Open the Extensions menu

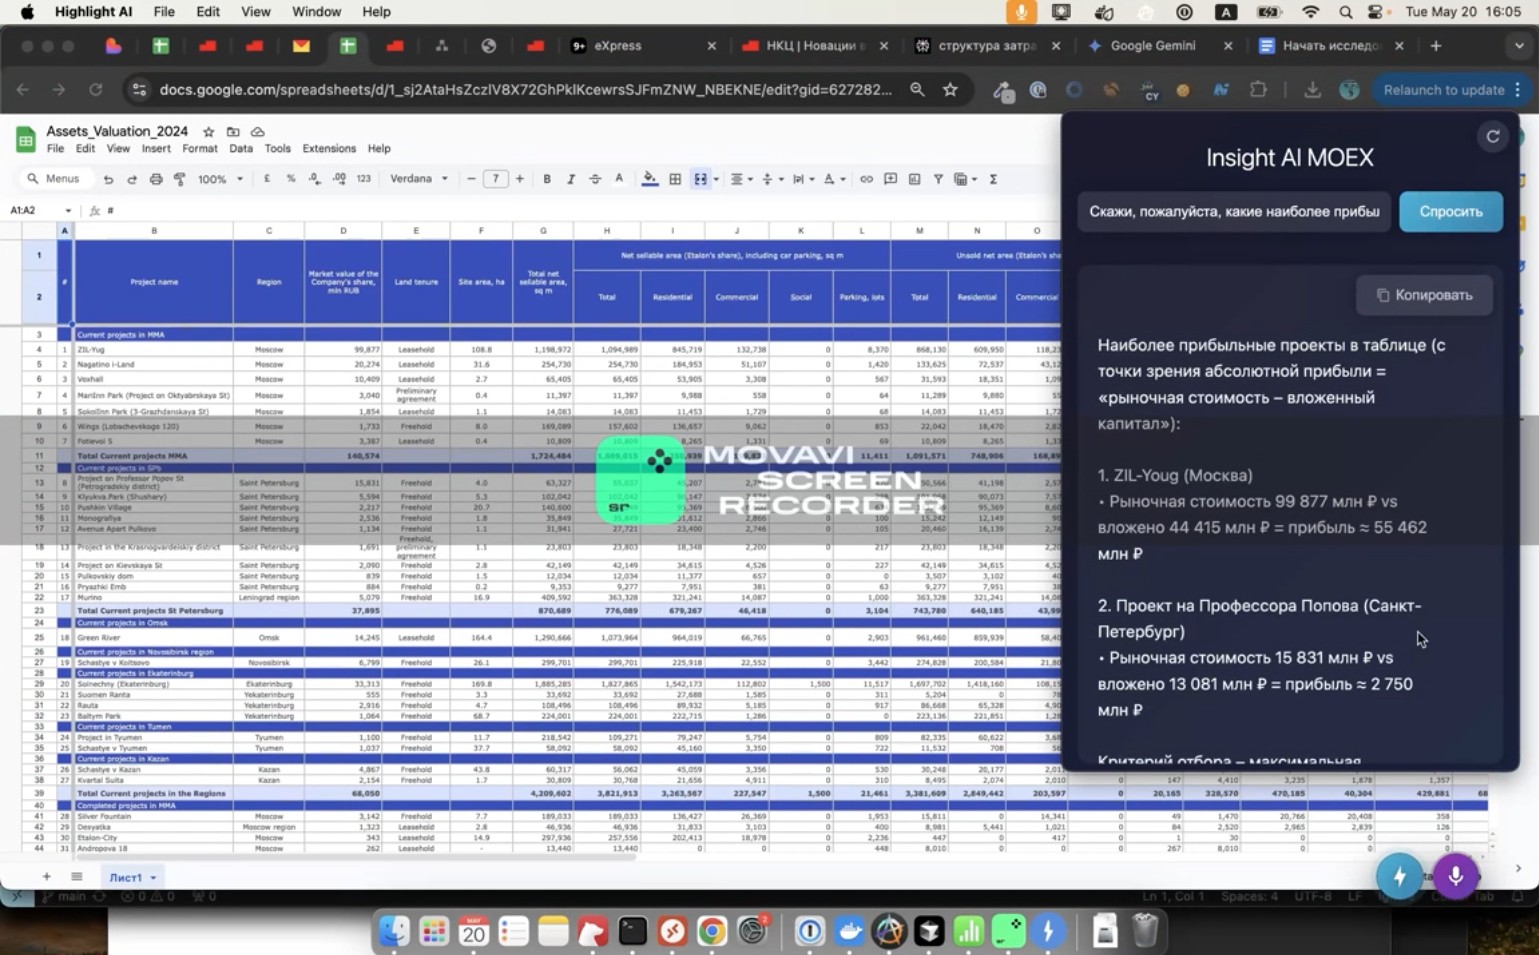click(x=328, y=148)
